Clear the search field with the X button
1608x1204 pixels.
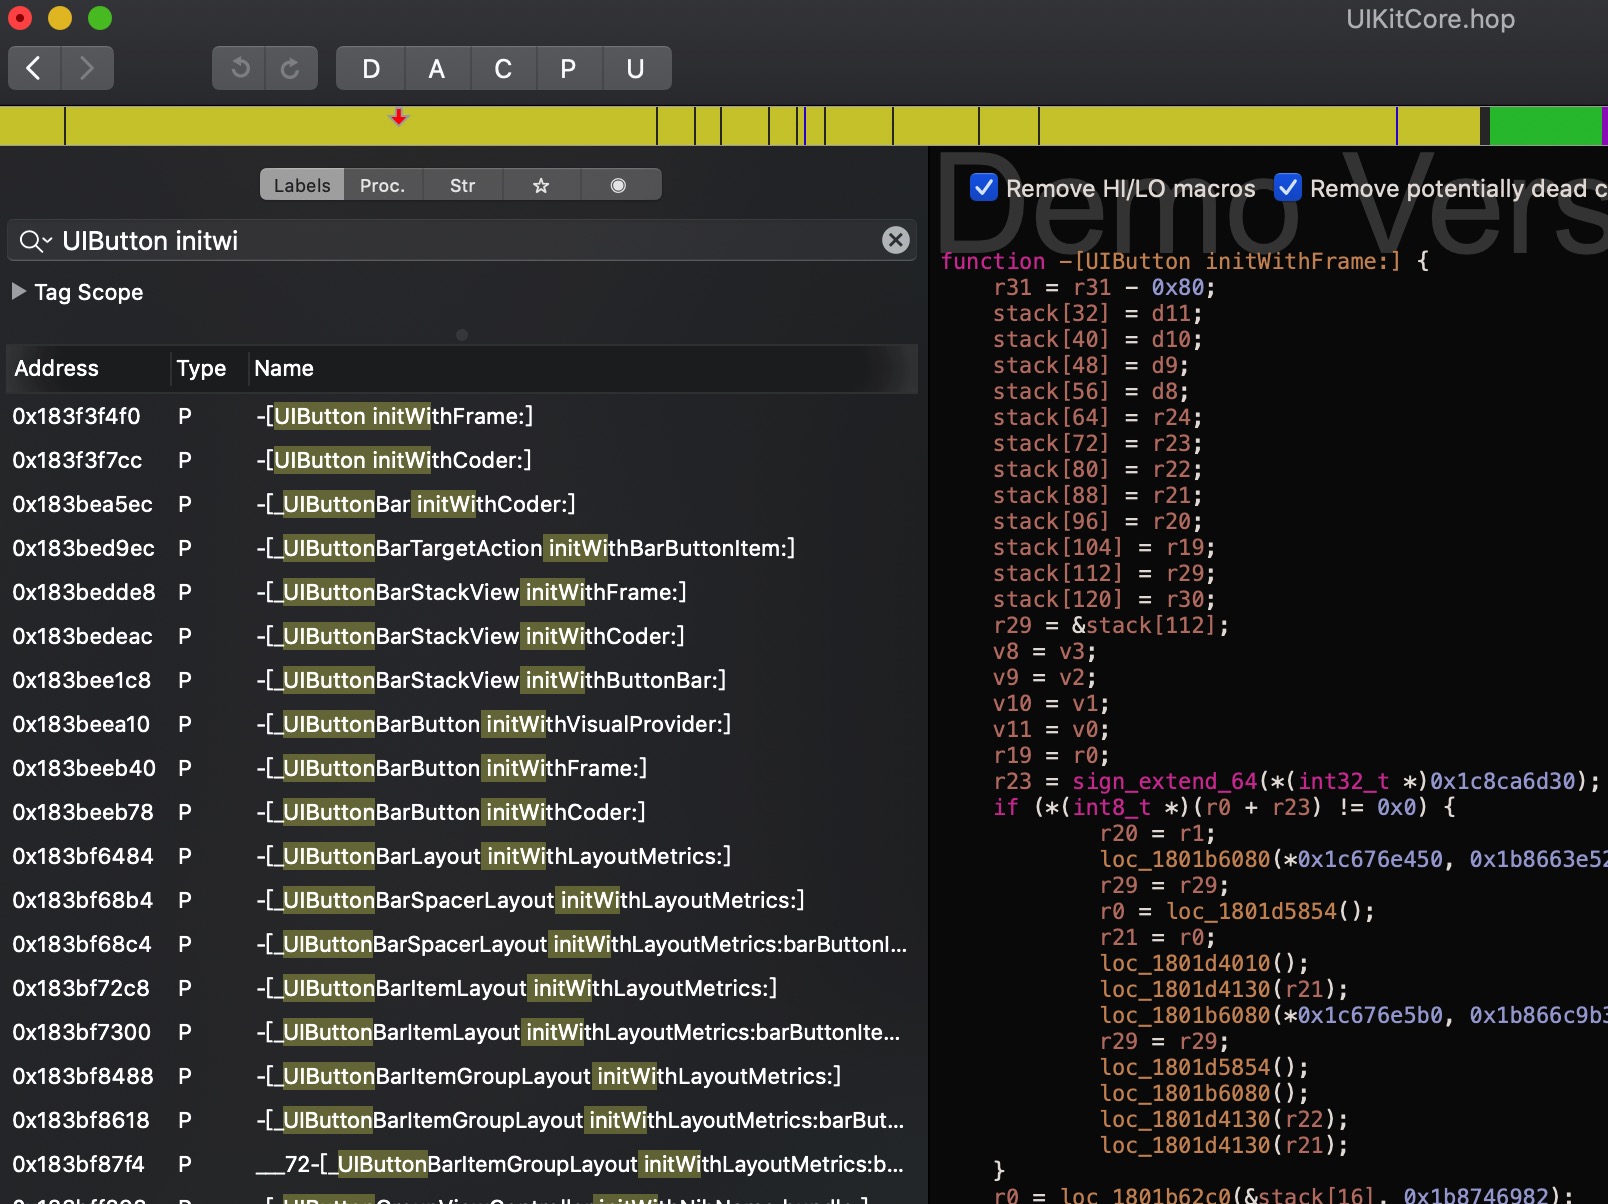click(x=895, y=240)
